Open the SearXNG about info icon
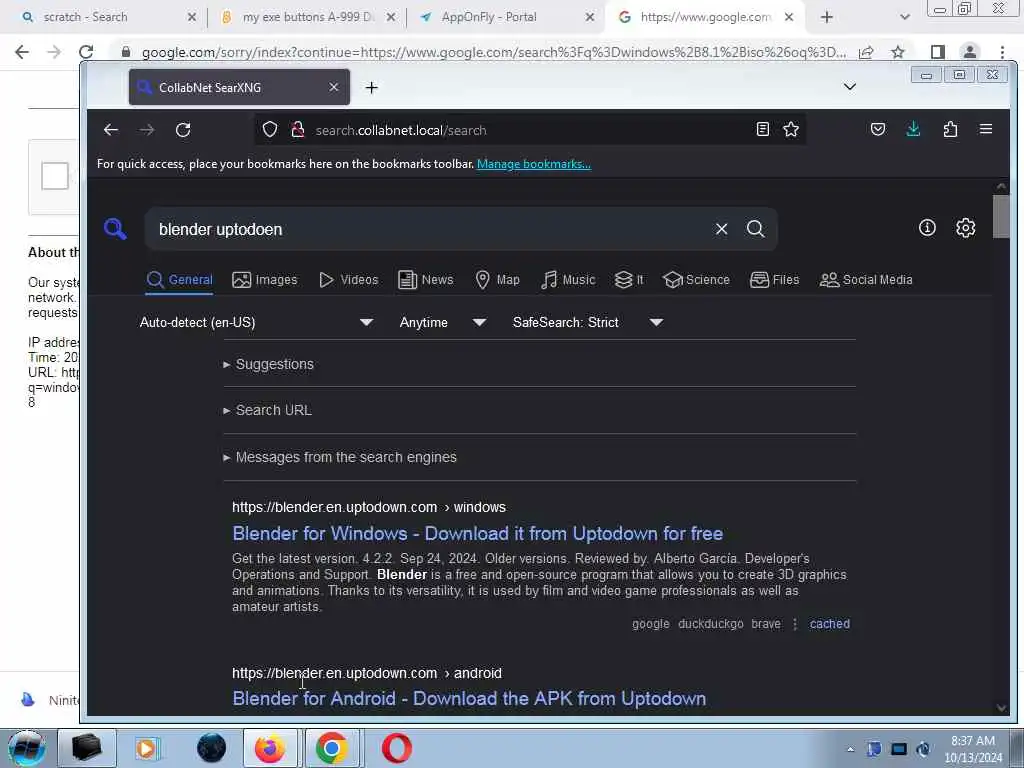The height and width of the screenshot is (768, 1024). click(x=927, y=227)
